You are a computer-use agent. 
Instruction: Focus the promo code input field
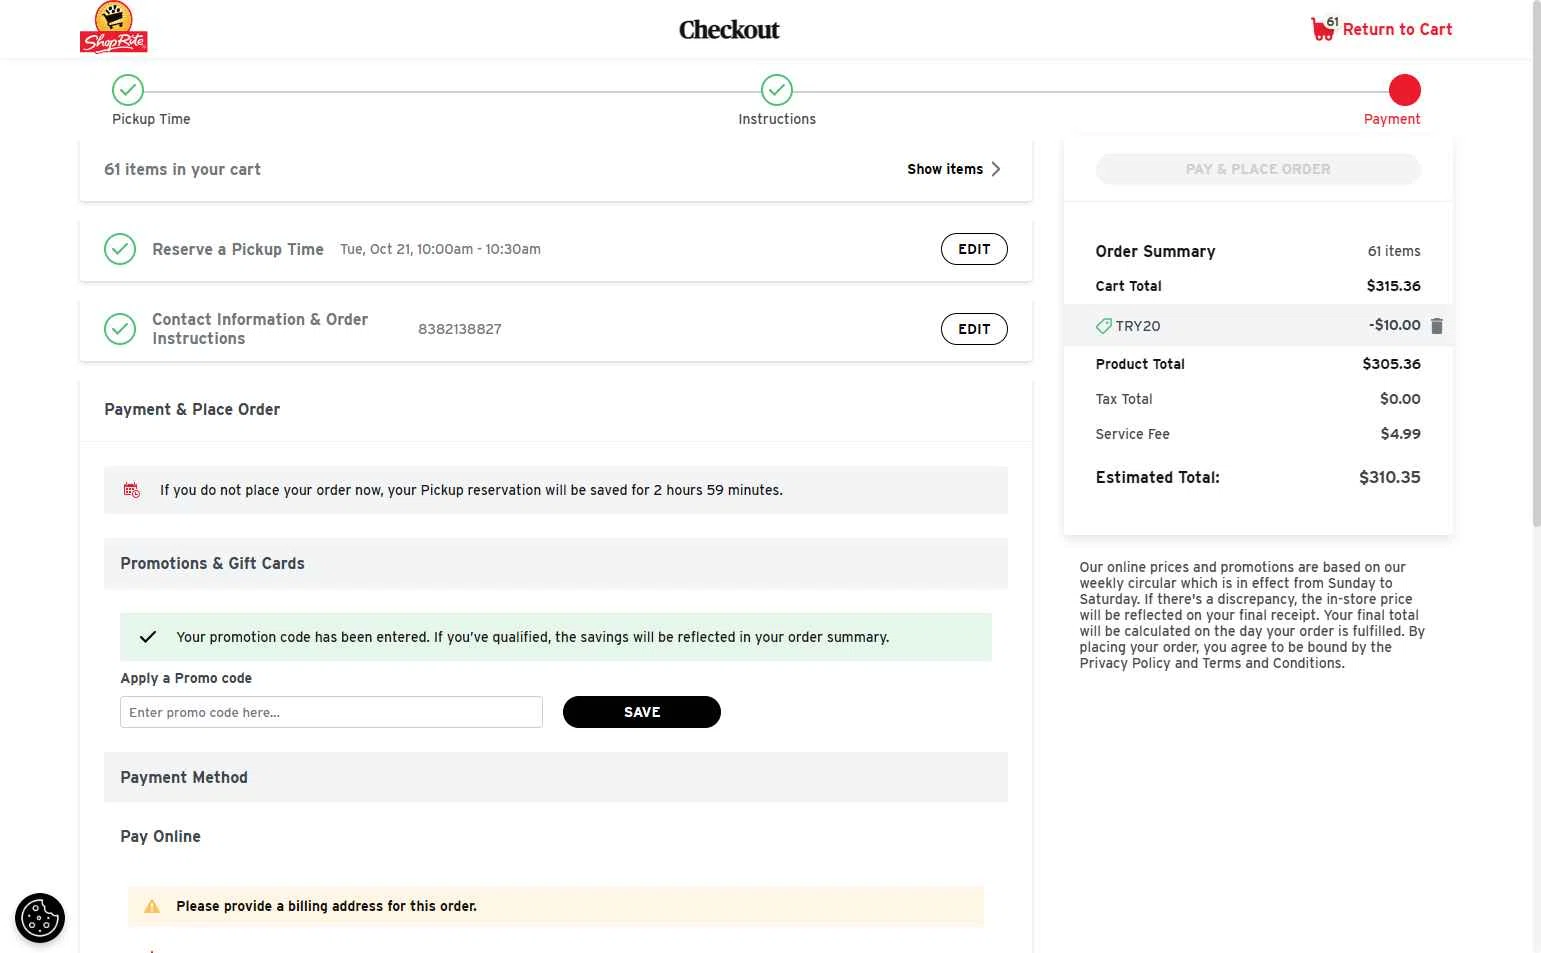point(331,712)
